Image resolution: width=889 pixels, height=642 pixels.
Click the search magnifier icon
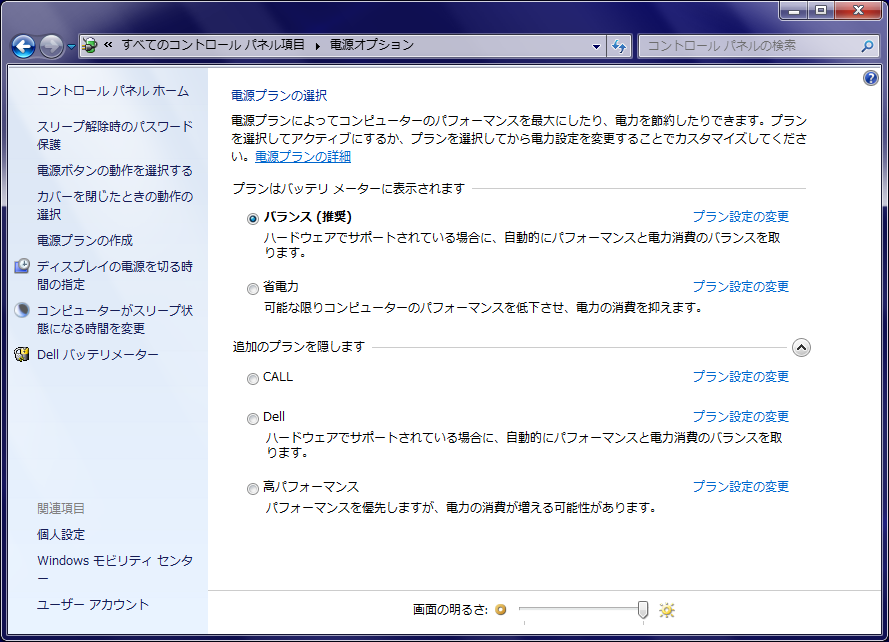867,46
